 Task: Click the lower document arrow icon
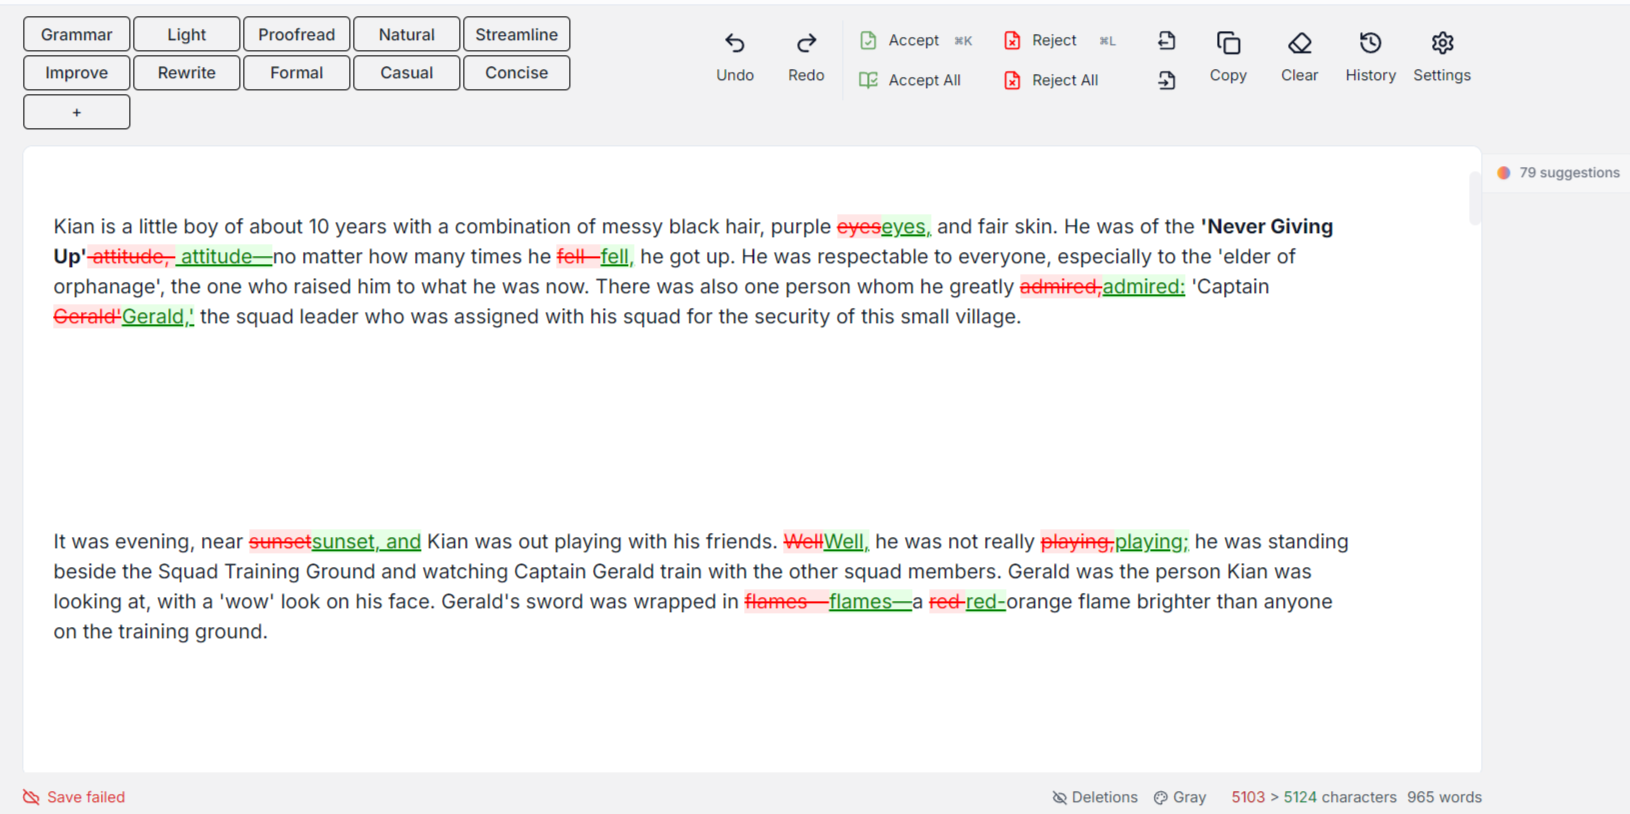[x=1166, y=80]
